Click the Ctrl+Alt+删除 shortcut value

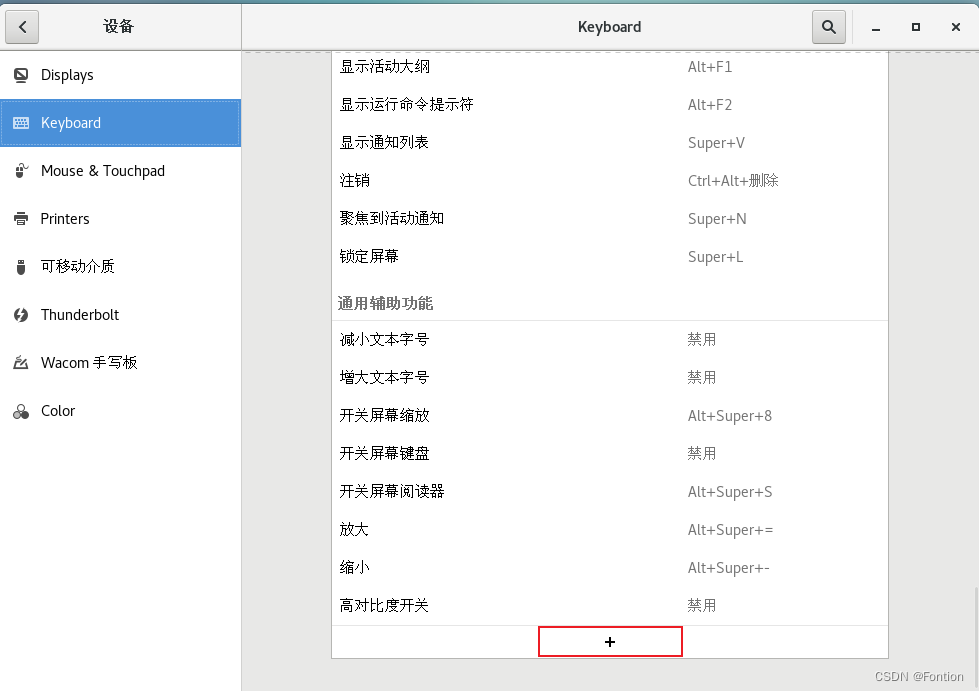(733, 181)
